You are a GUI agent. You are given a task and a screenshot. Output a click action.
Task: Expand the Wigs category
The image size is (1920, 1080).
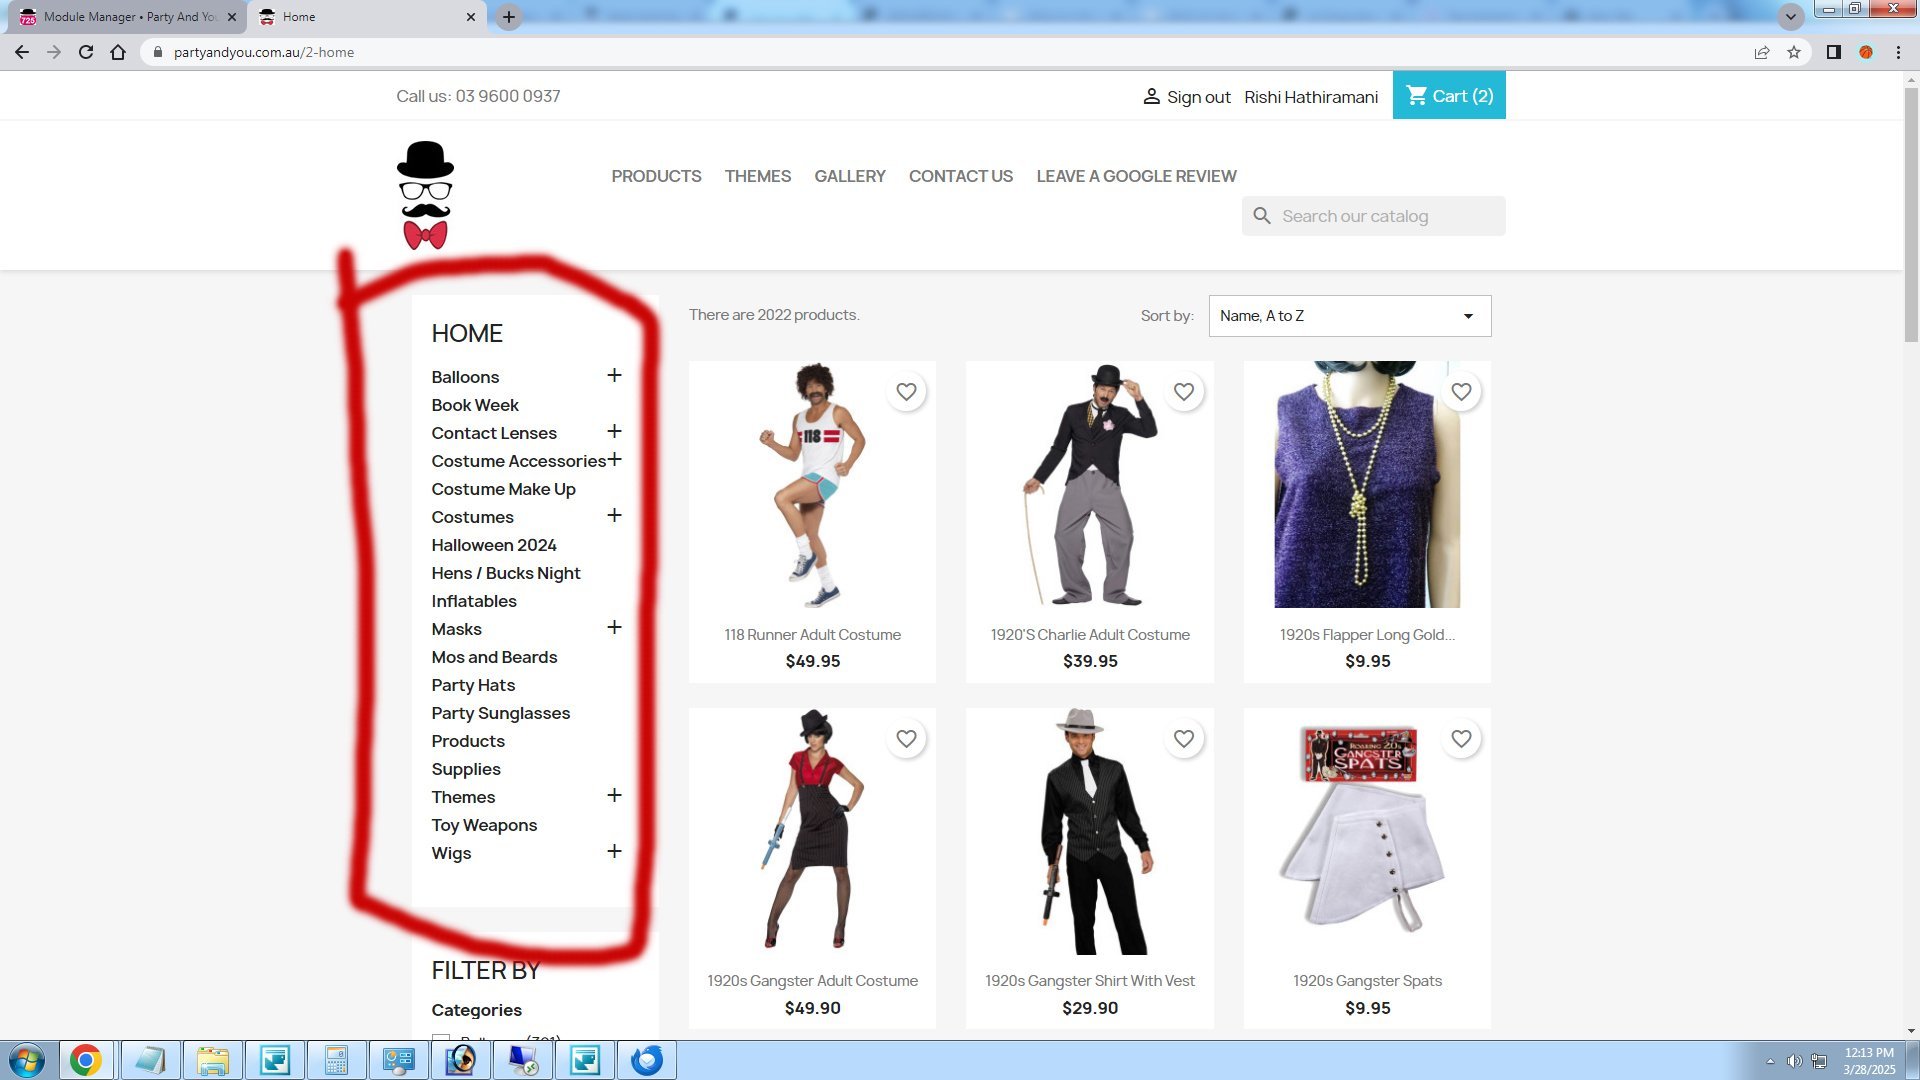(x=614, y=851)
